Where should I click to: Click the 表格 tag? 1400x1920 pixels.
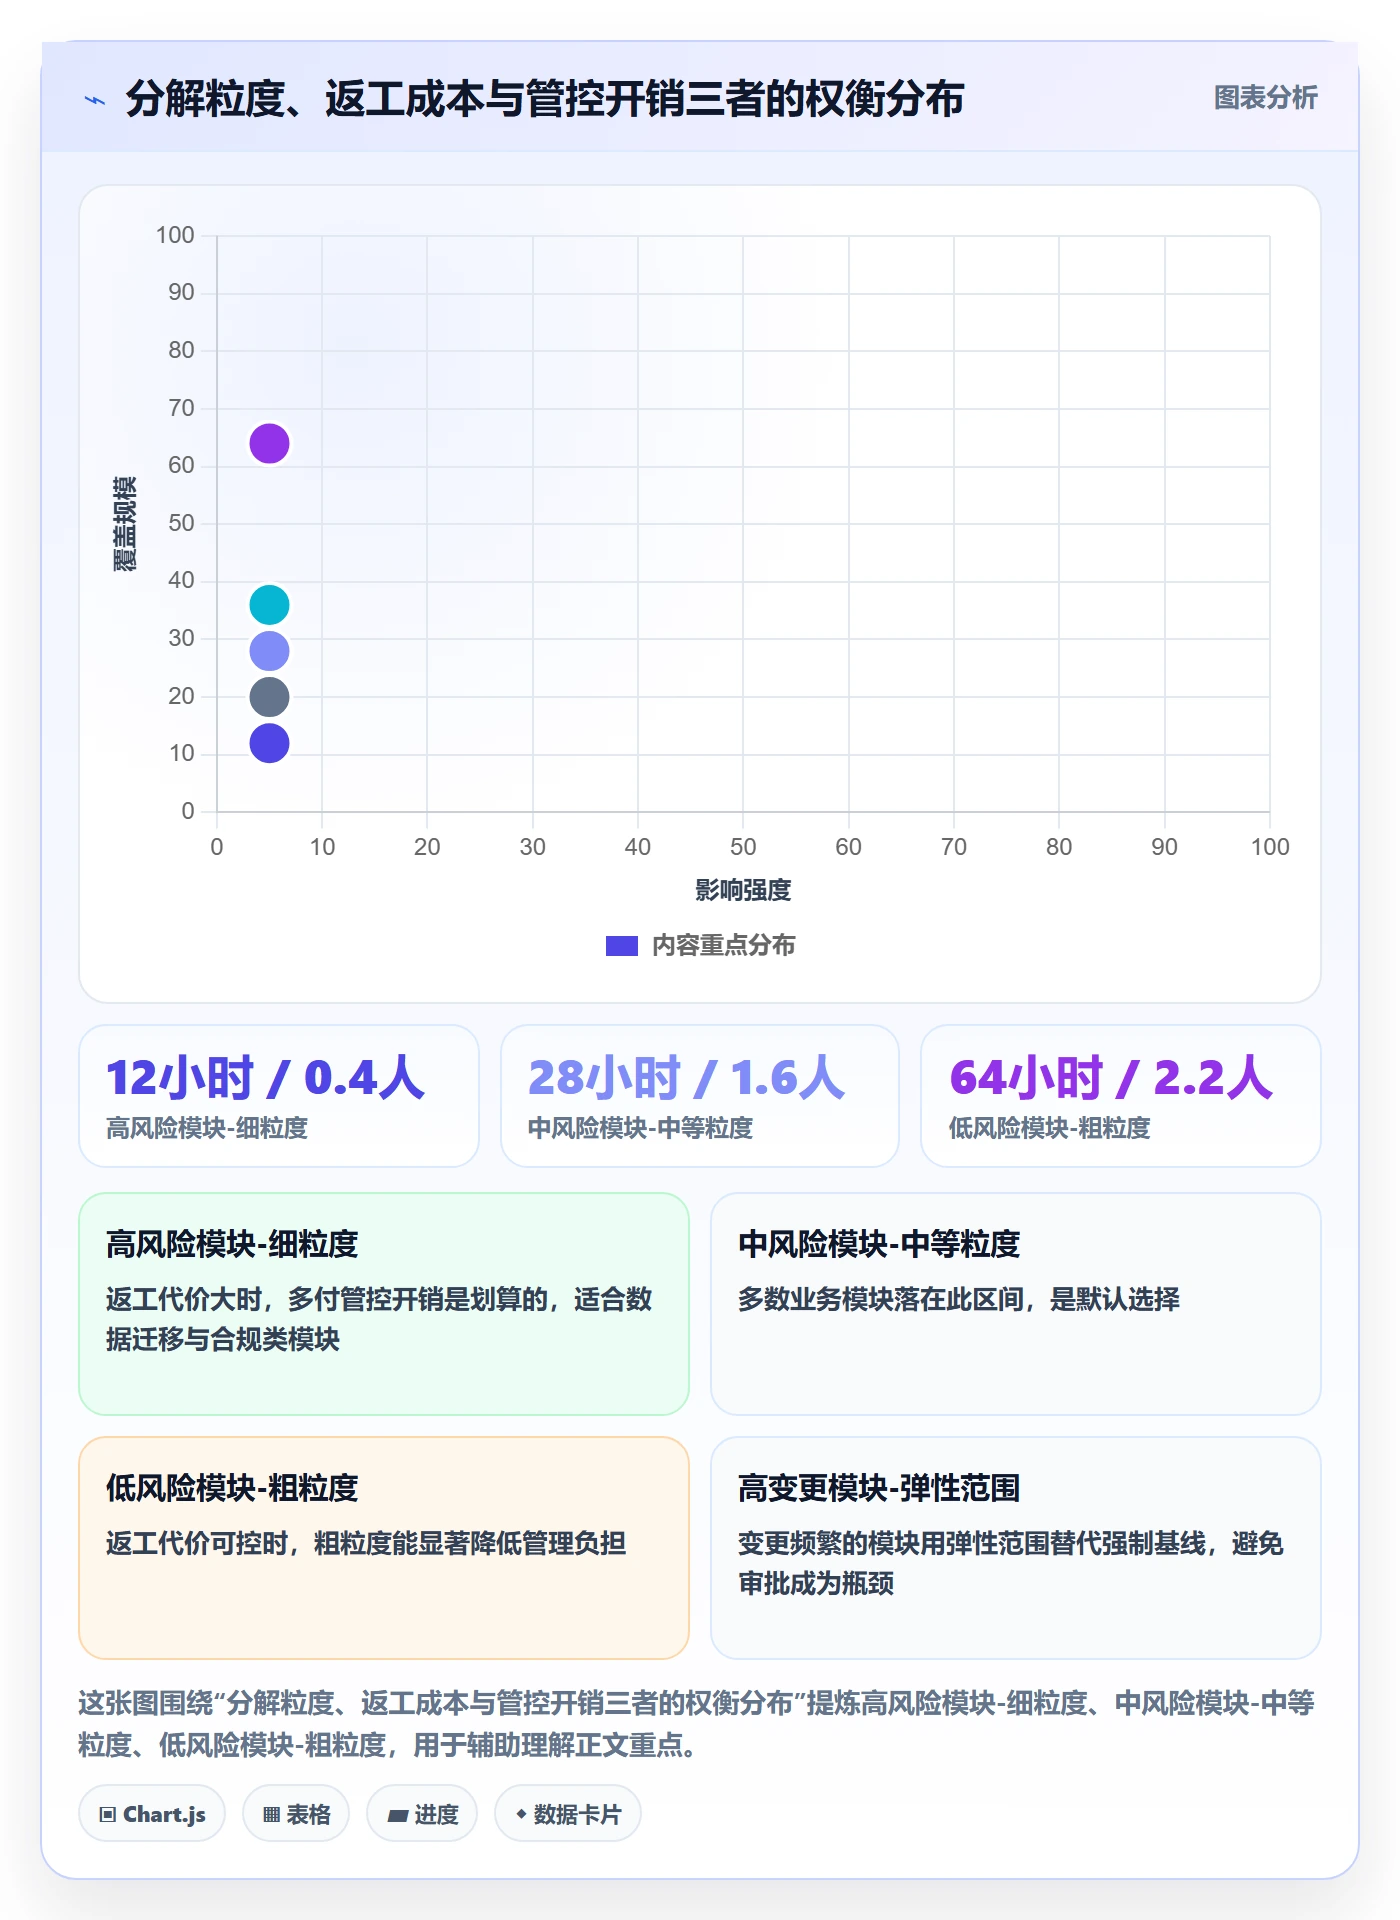point(296,1813)
